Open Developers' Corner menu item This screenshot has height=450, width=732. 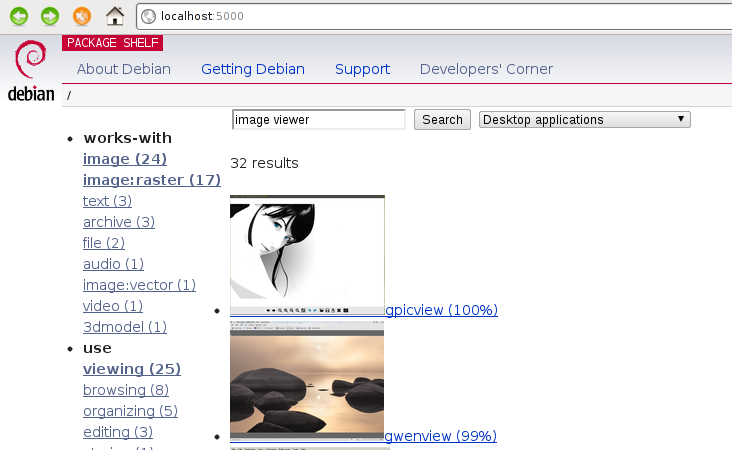coord(486,69)
